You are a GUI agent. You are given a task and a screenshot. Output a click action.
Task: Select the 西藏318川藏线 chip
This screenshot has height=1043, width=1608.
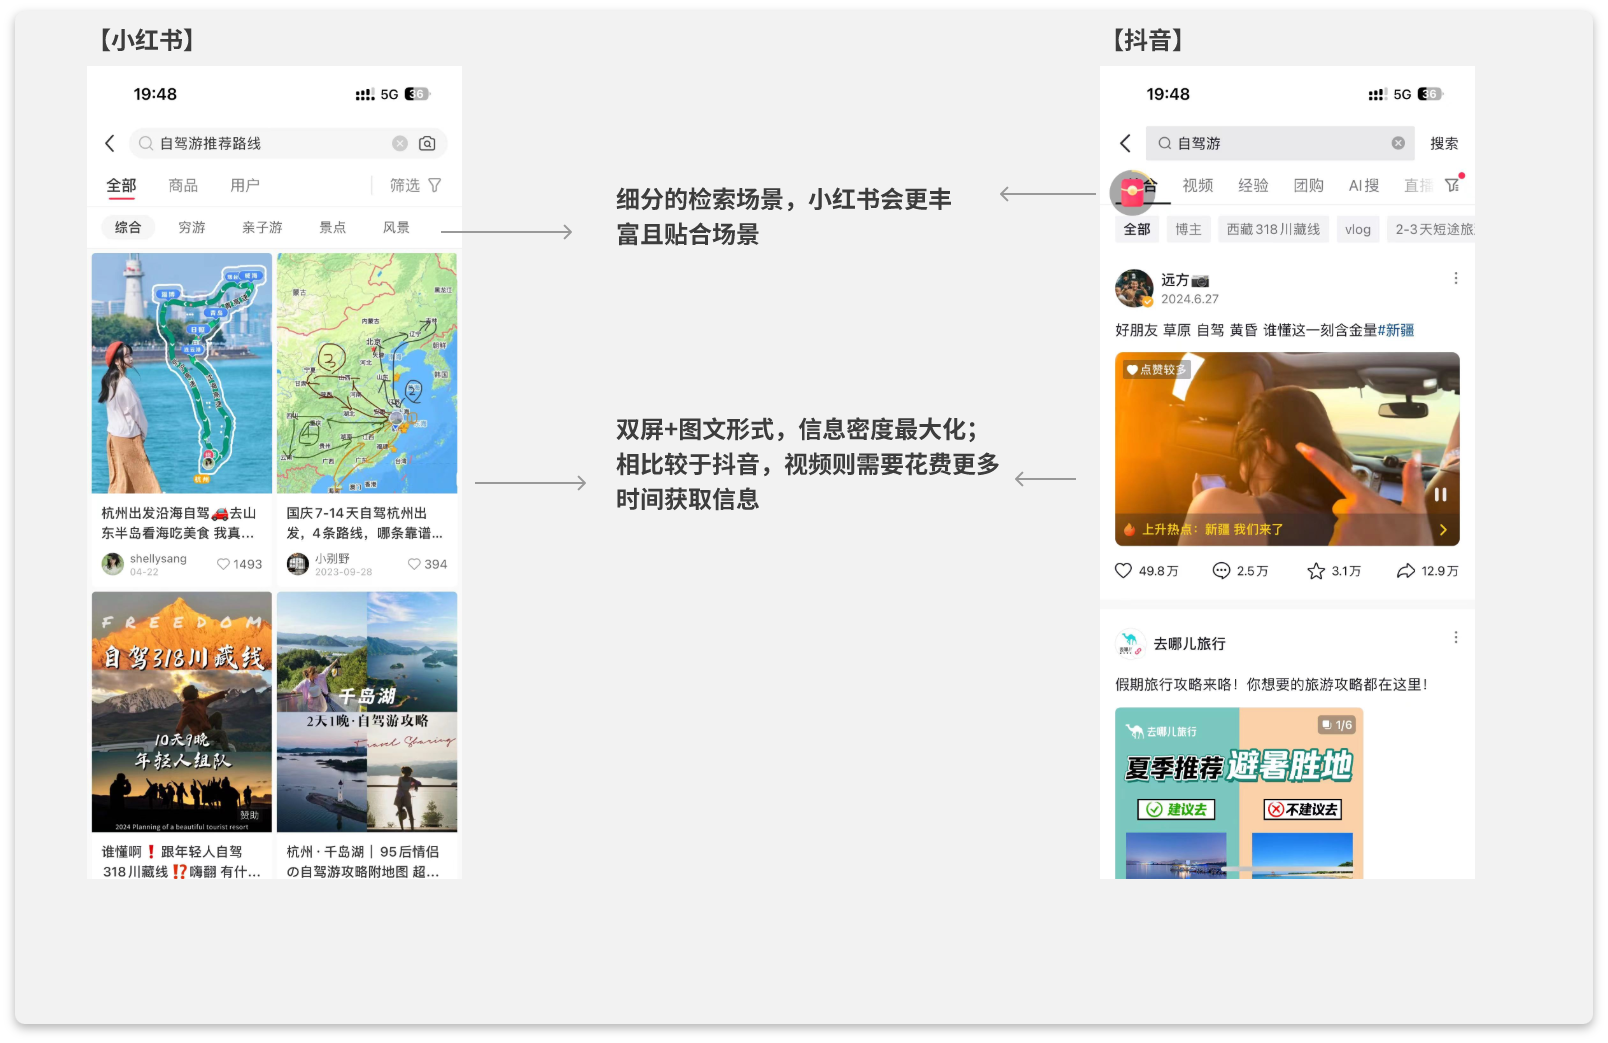pyautogui.click(x=1273, y=229)
